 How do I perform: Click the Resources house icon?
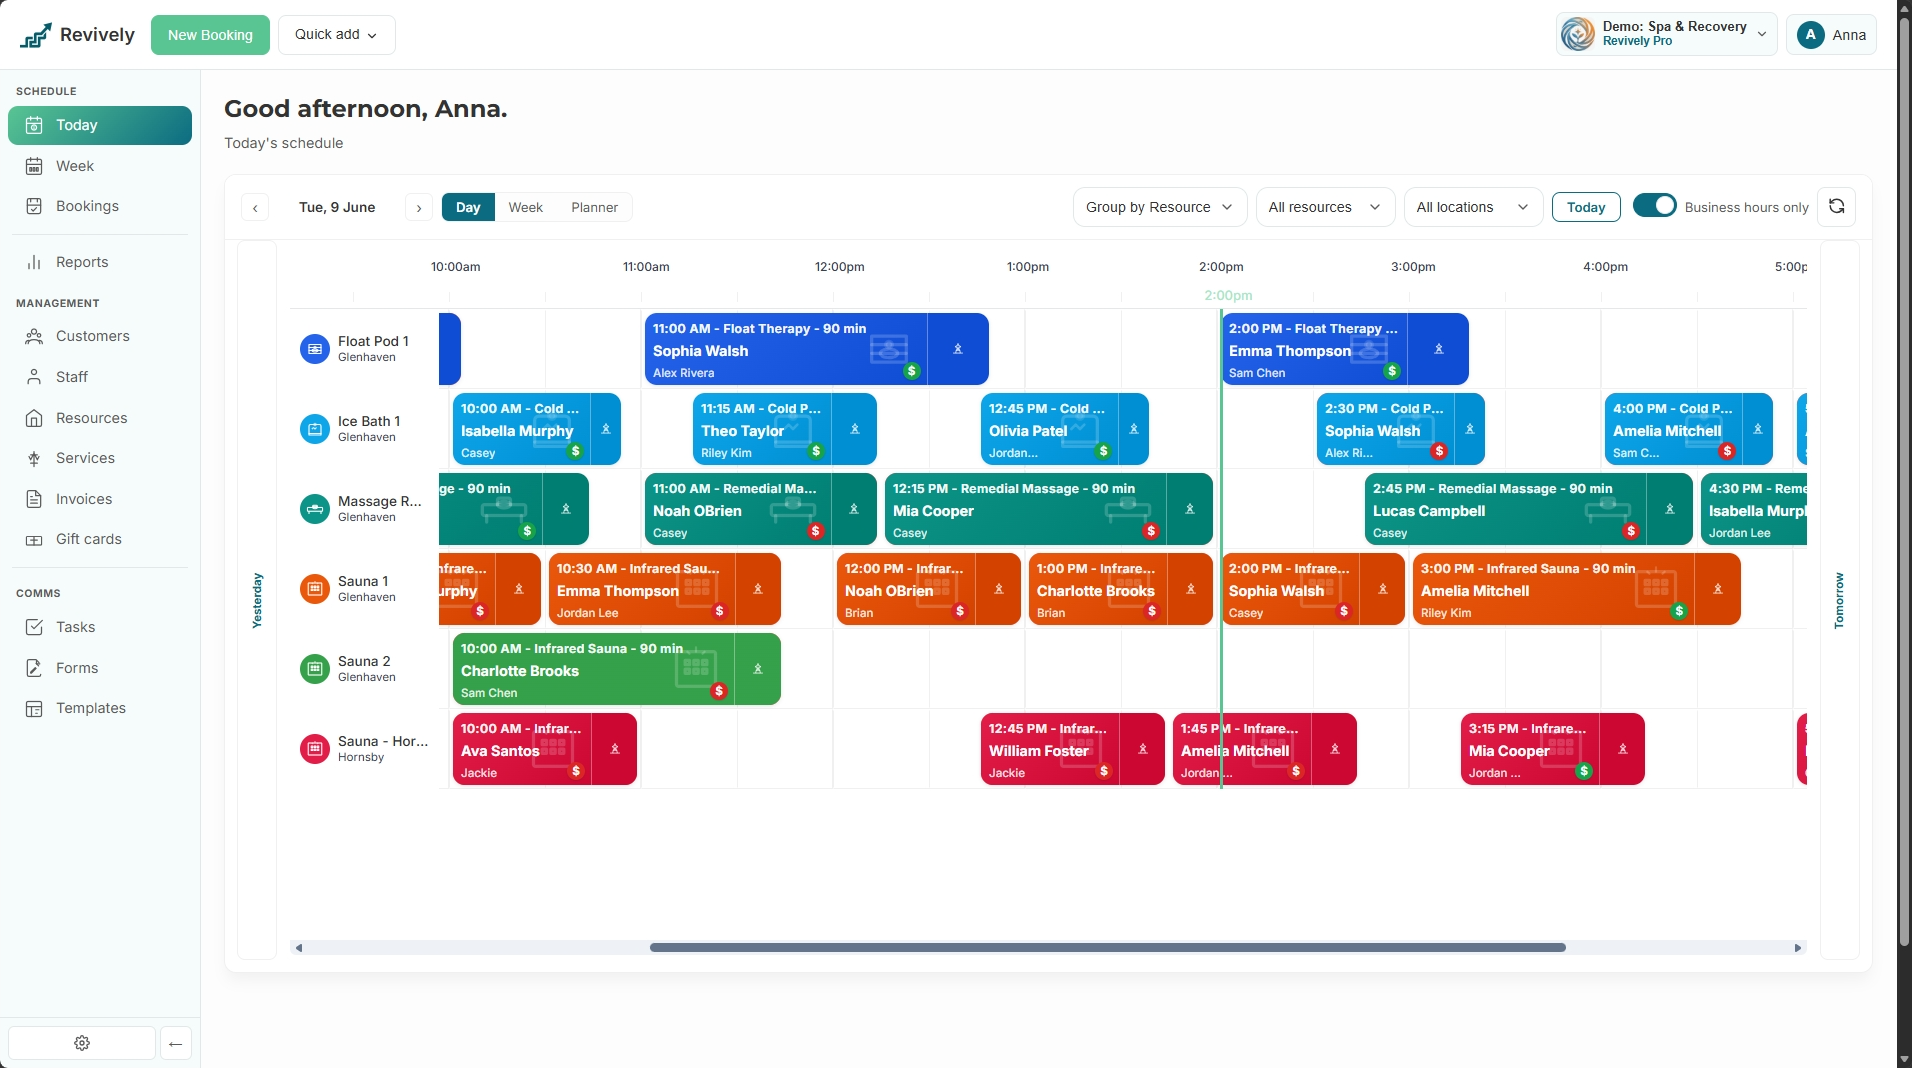34,418
